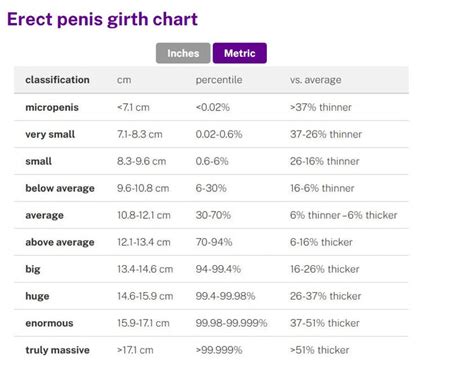Click the 10.8-12.1 cm cell

coord(144,215)
